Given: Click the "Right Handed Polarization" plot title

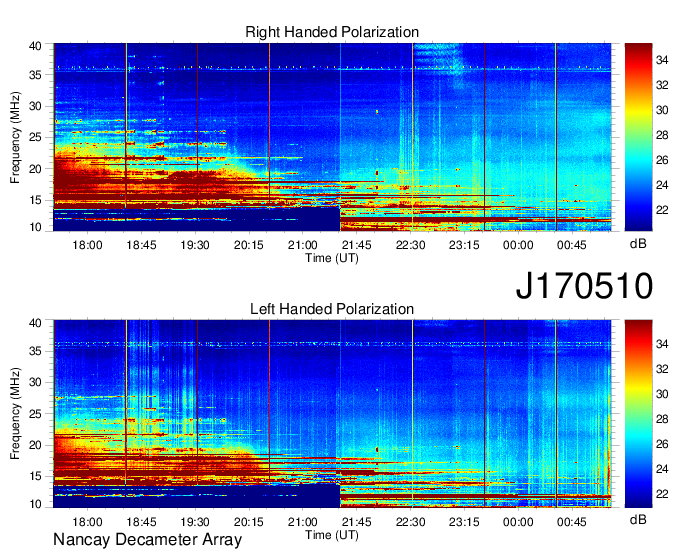Looking at the screenshot, I should [x=332, y=32].
